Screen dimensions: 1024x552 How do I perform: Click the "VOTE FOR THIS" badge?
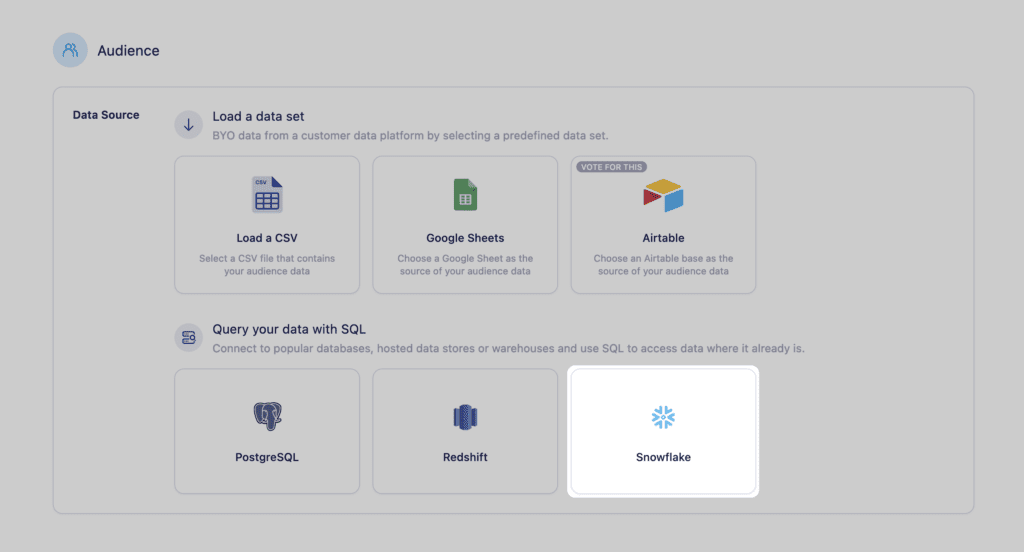(x=611, y=166)
